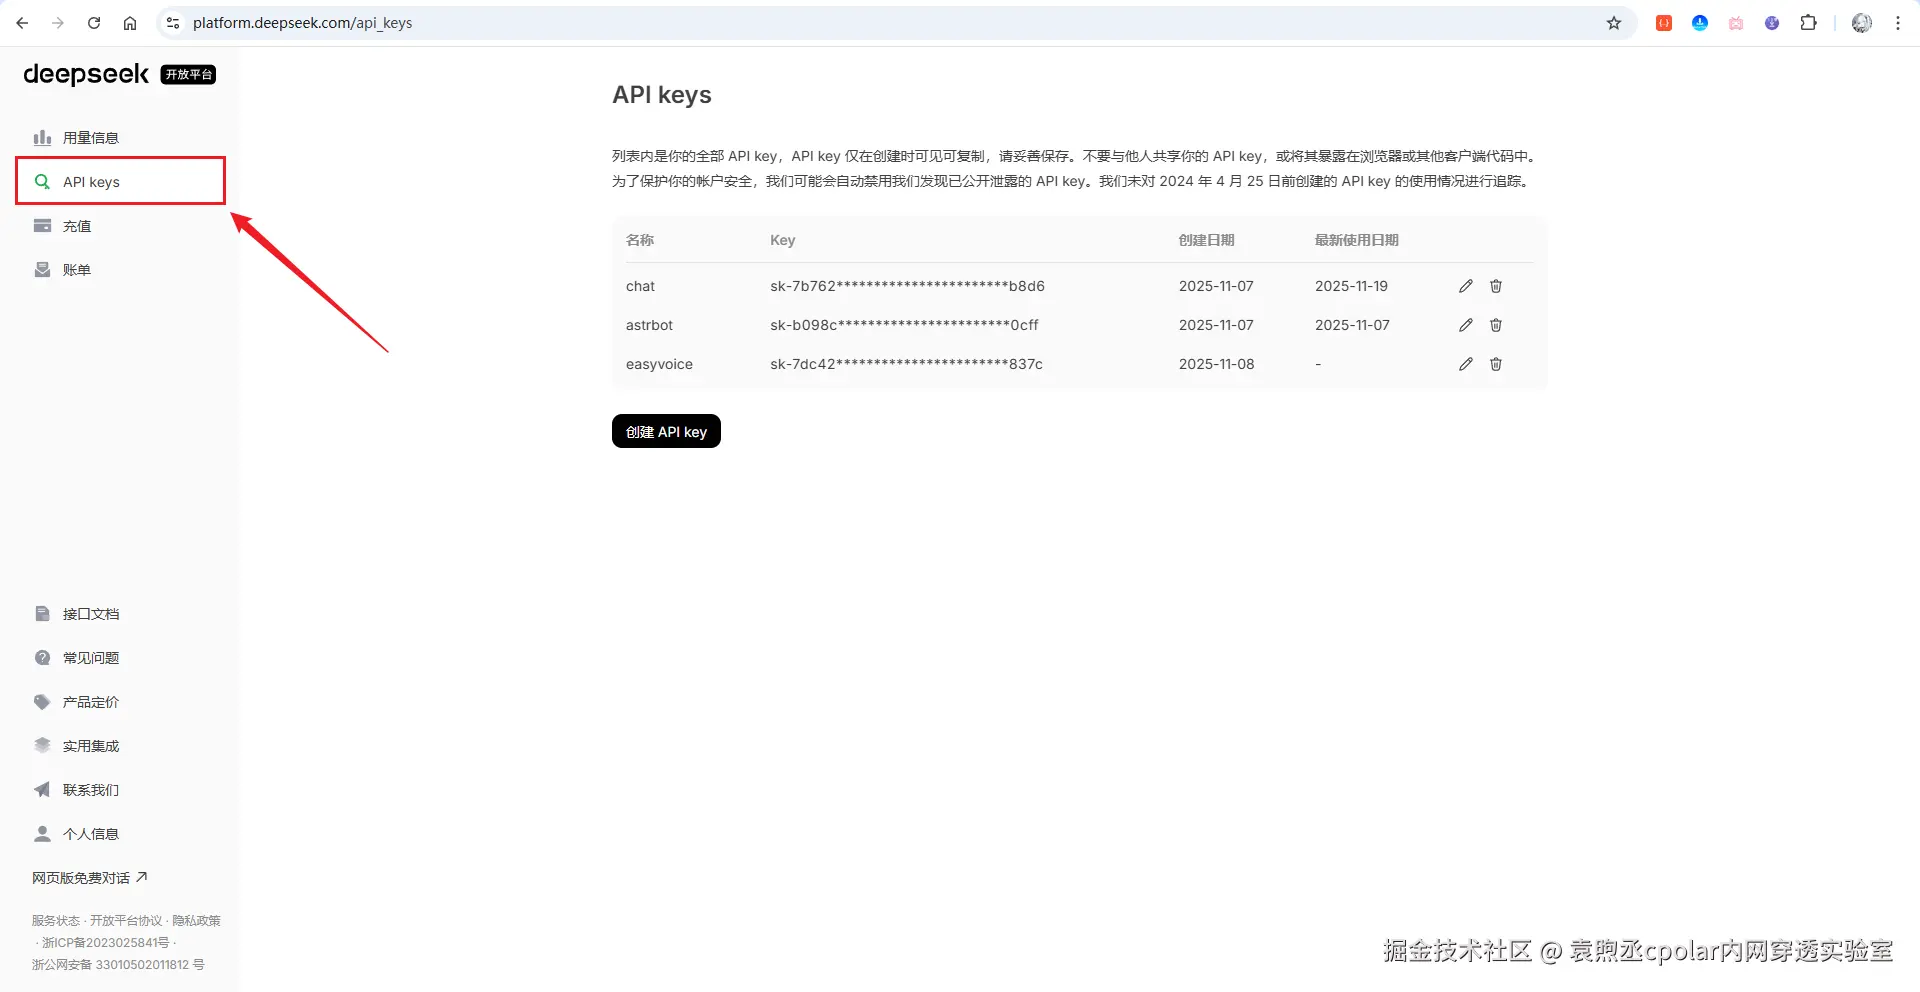
Task: Edit the astrbot API key name
Action: tap(1466, 325)
